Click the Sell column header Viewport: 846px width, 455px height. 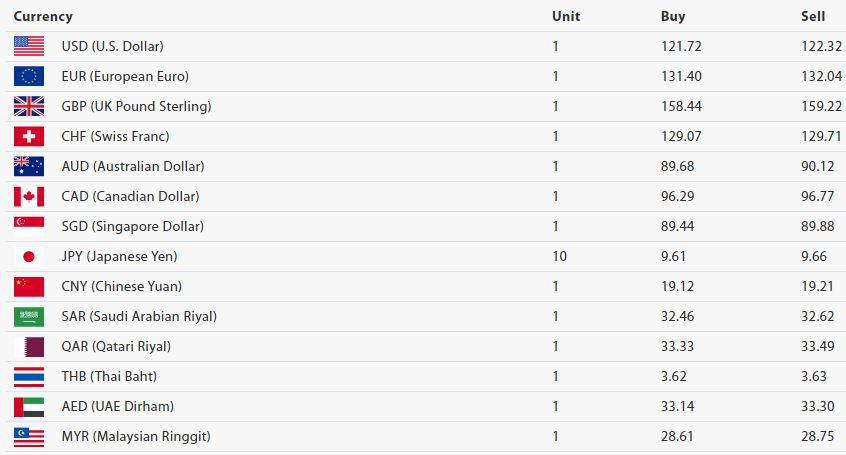pos(813,16)
